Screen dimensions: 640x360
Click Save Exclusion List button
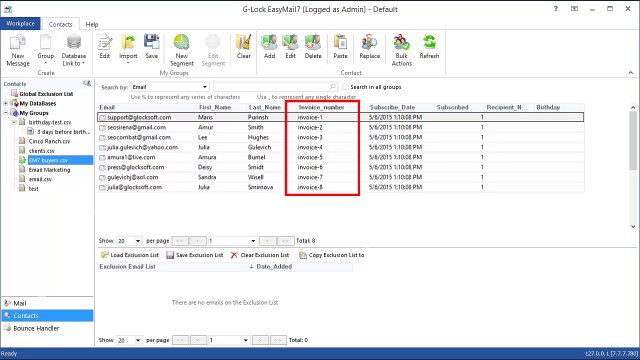pos(195,255)
